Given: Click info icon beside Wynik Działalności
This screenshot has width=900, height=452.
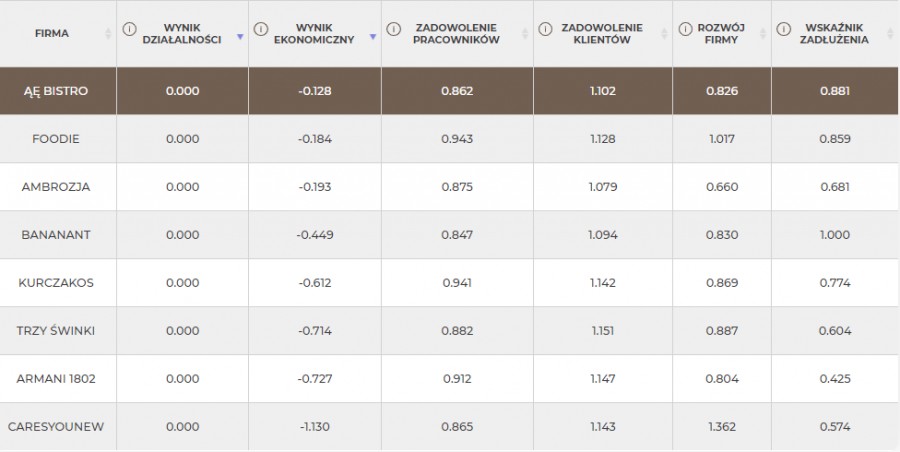Looking at the screenshot, I should [x=129, y=29].
